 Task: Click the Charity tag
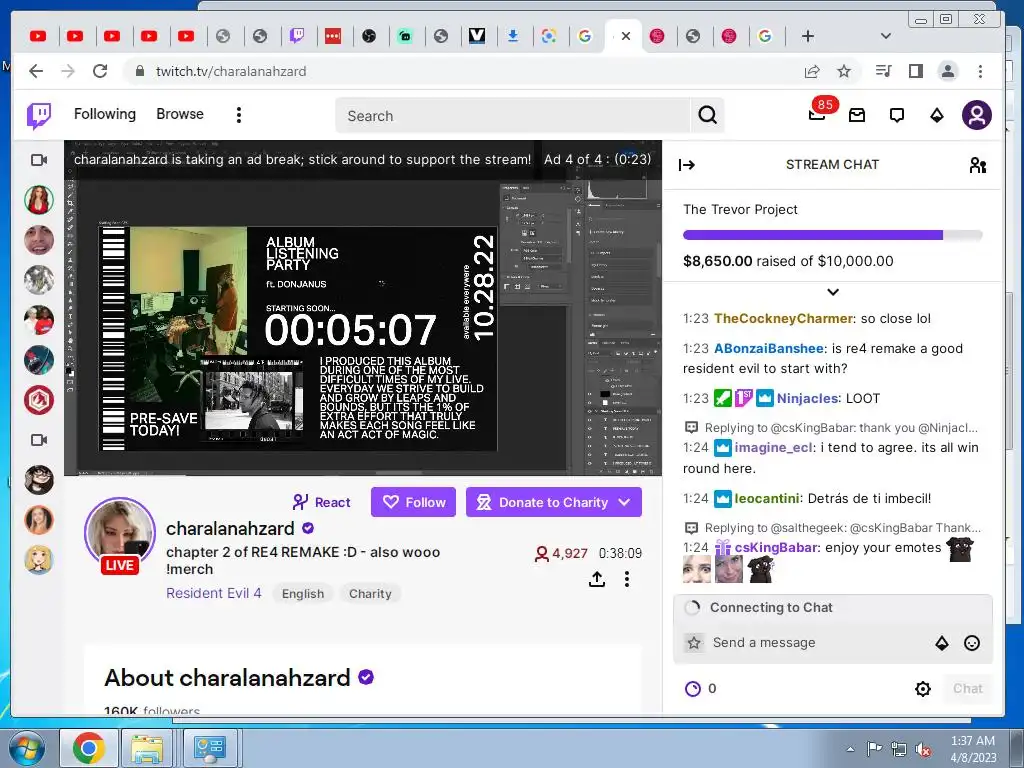coord(370,594)
